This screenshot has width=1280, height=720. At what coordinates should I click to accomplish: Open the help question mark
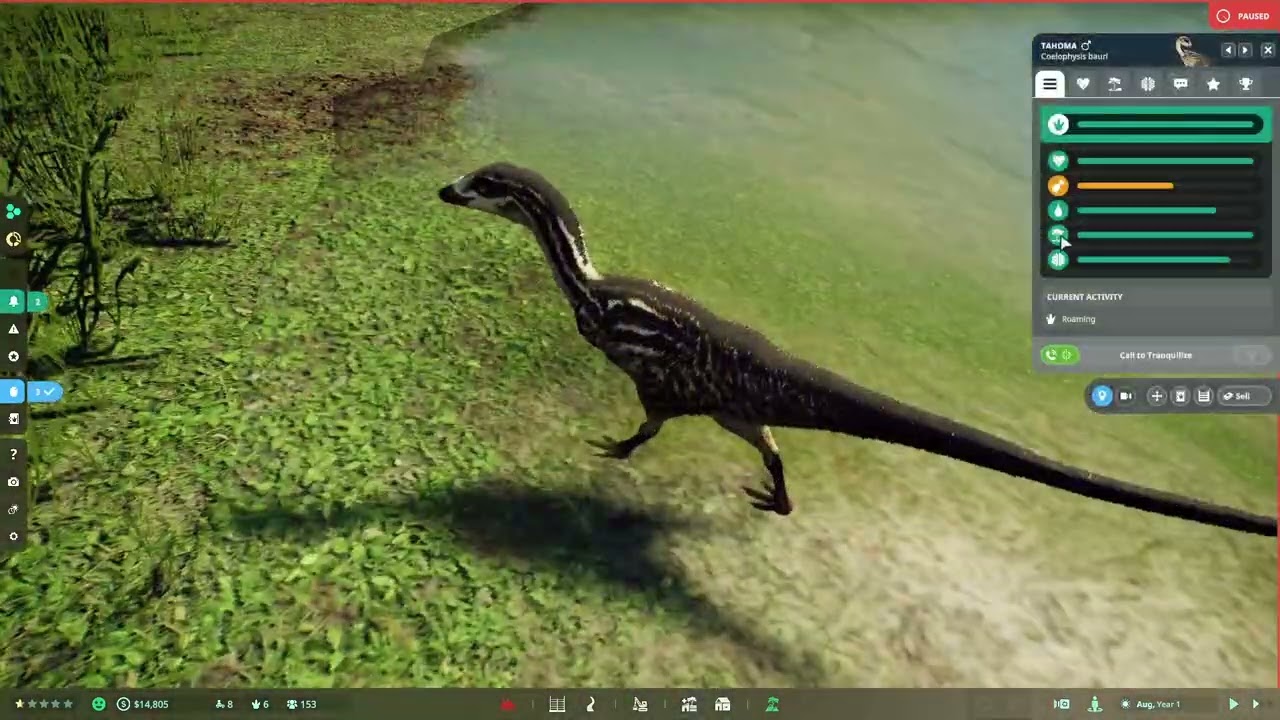tap(13, 455)
